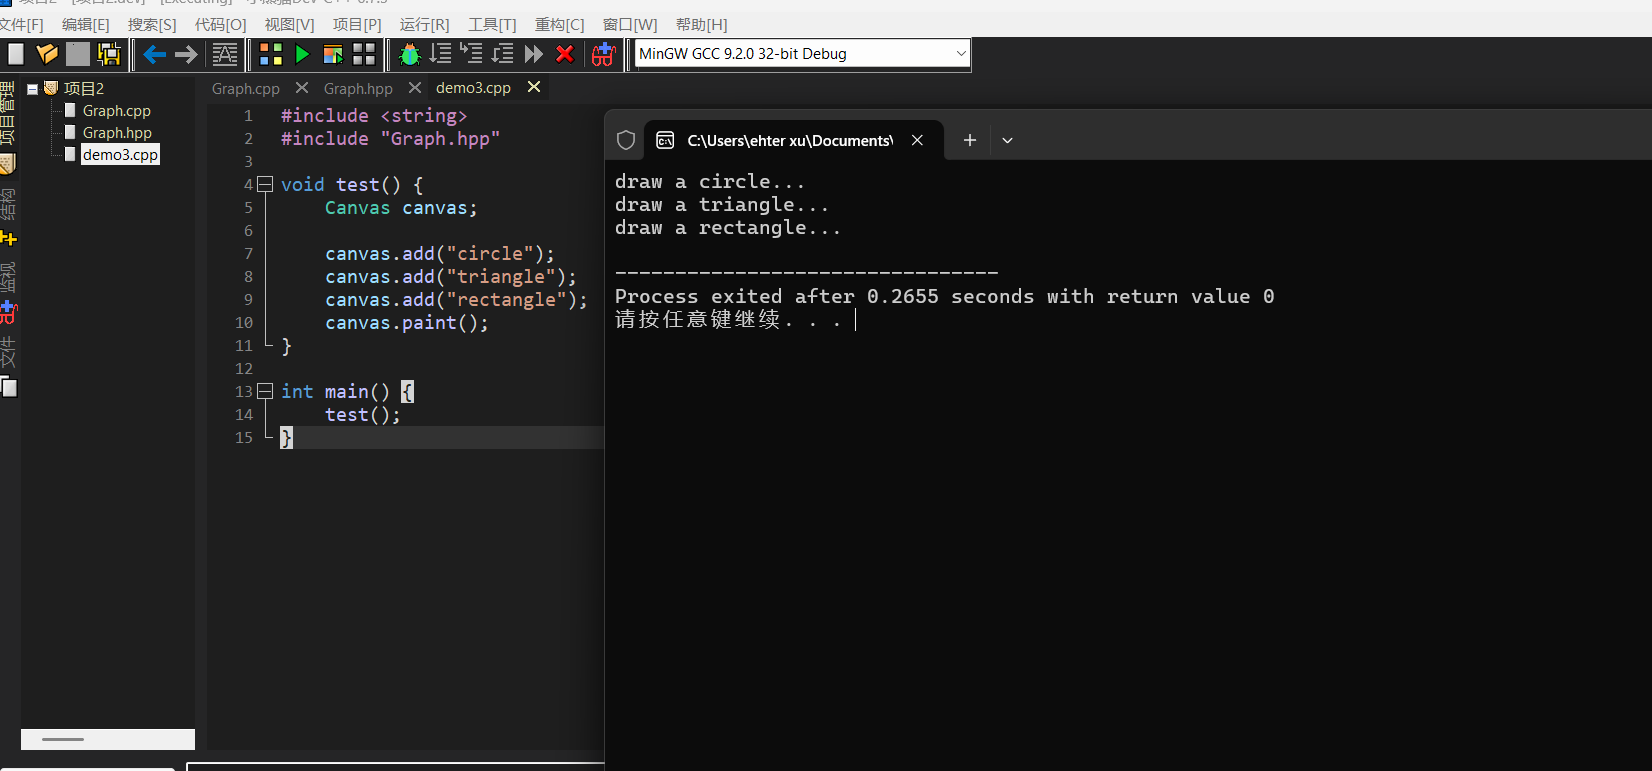Click the Step Over debug icon
1652x771 pixels.
pyautogui.click(x=441, y=54)
